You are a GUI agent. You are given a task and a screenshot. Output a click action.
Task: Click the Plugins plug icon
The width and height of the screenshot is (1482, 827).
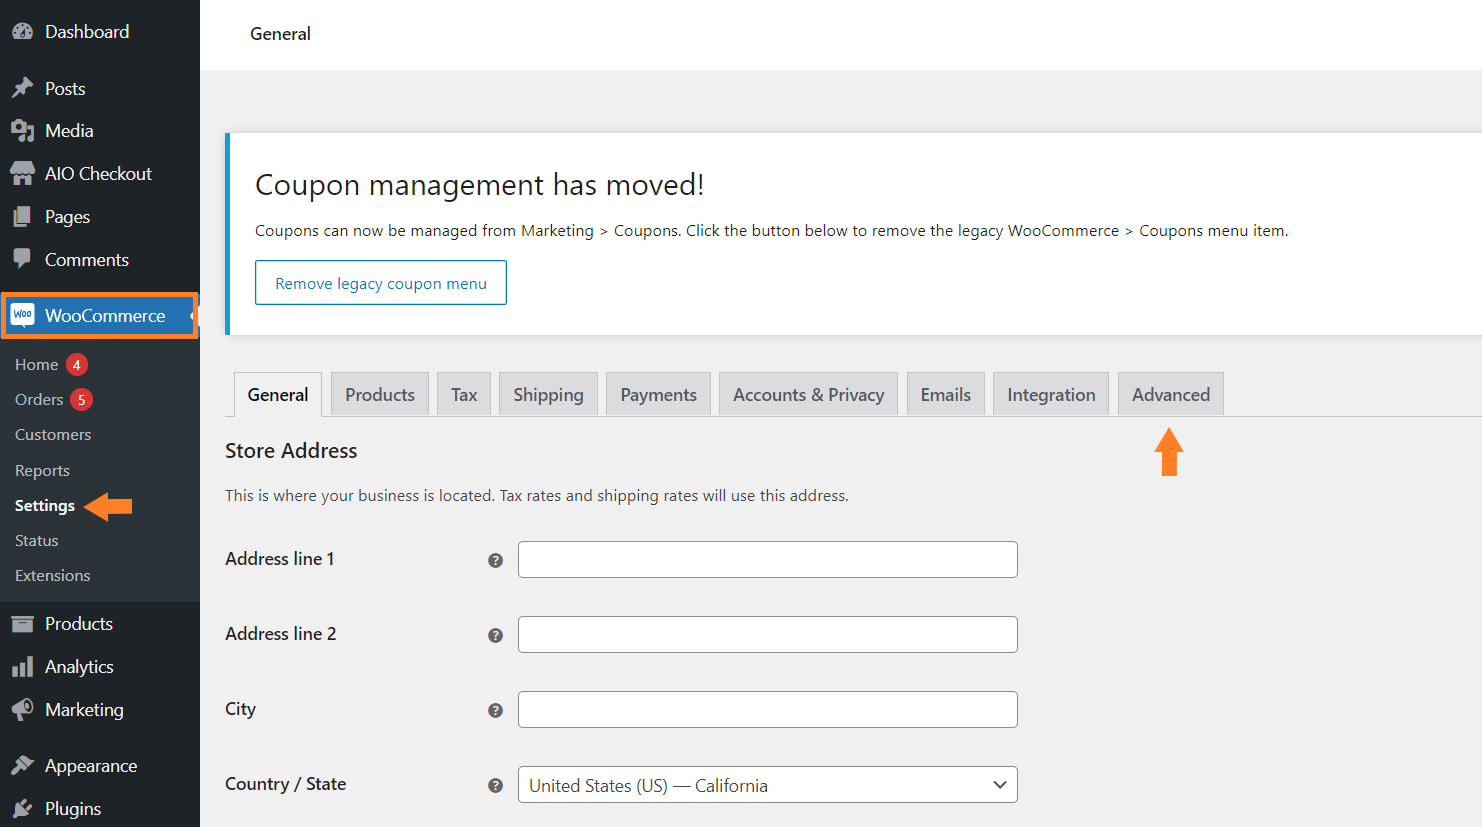22,808
